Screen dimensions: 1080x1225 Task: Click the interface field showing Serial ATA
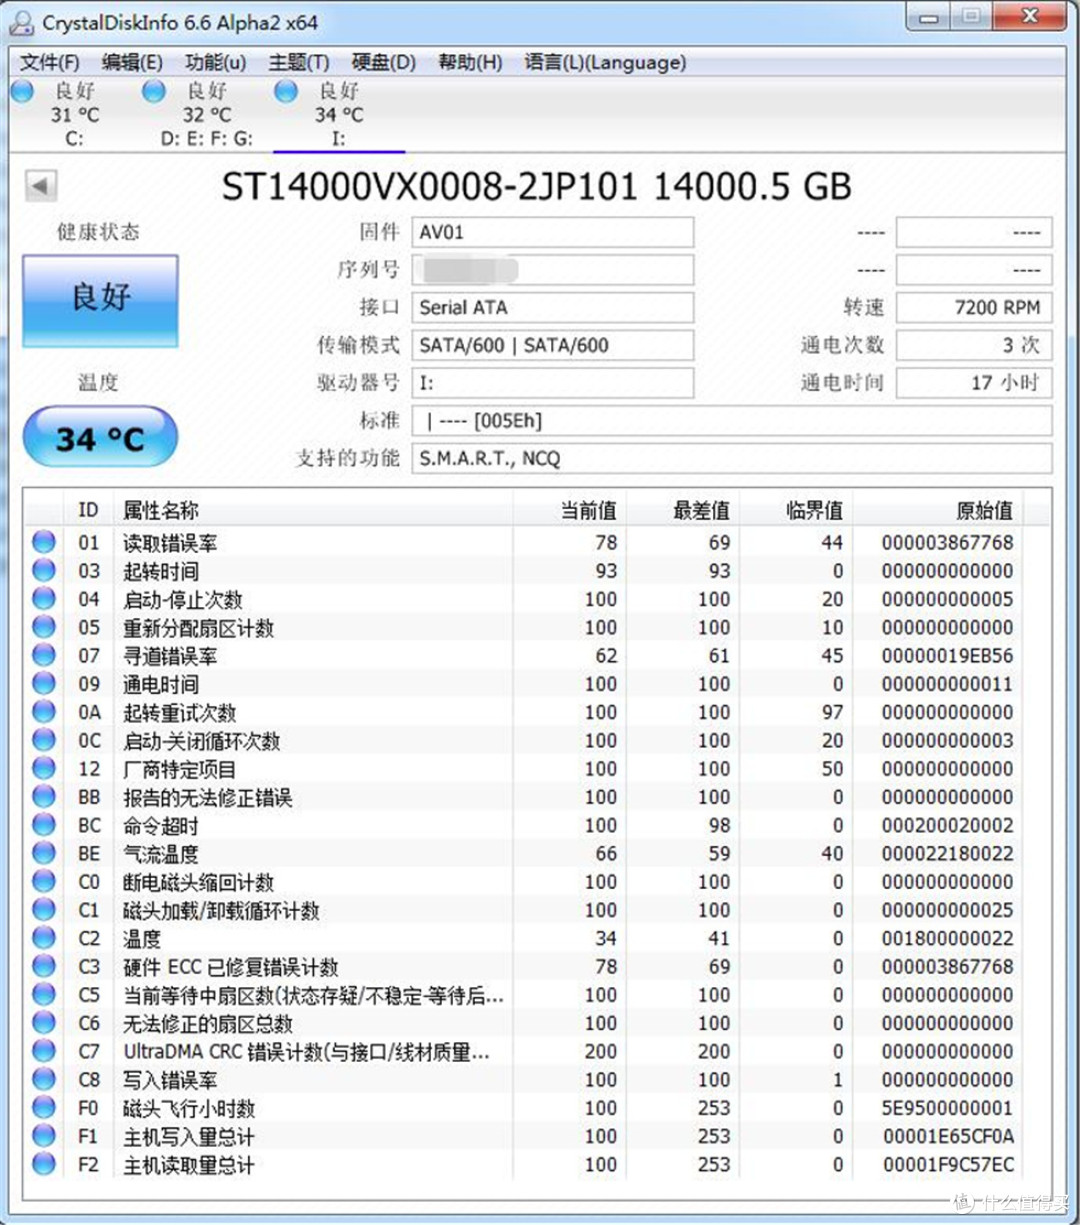pos(552,307)
